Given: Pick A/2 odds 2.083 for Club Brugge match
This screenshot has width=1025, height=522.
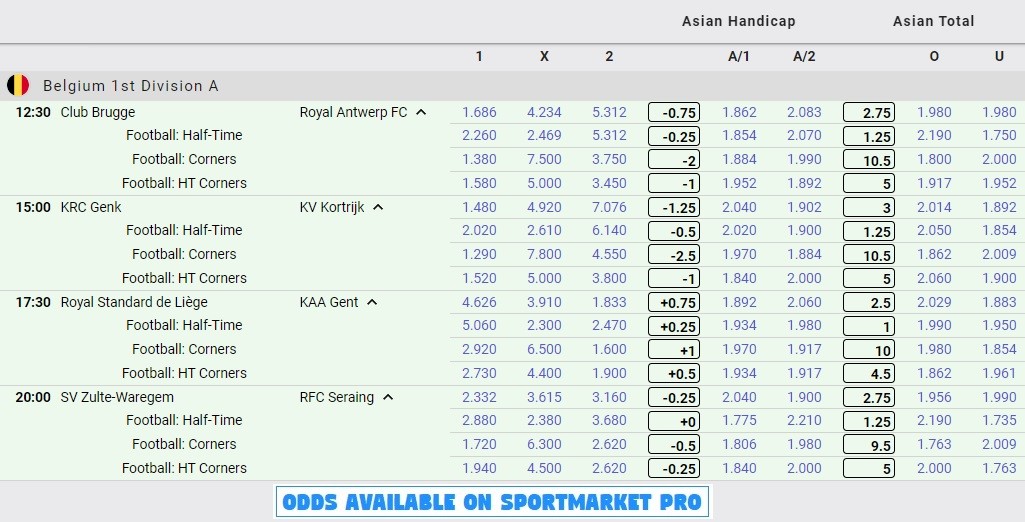Looking at the screenshot, I should [804, 112].
